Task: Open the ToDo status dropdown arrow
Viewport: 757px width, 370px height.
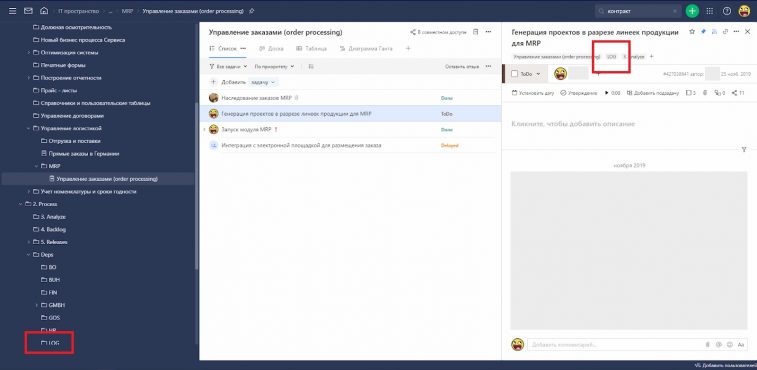Action: tap(539, 74)
